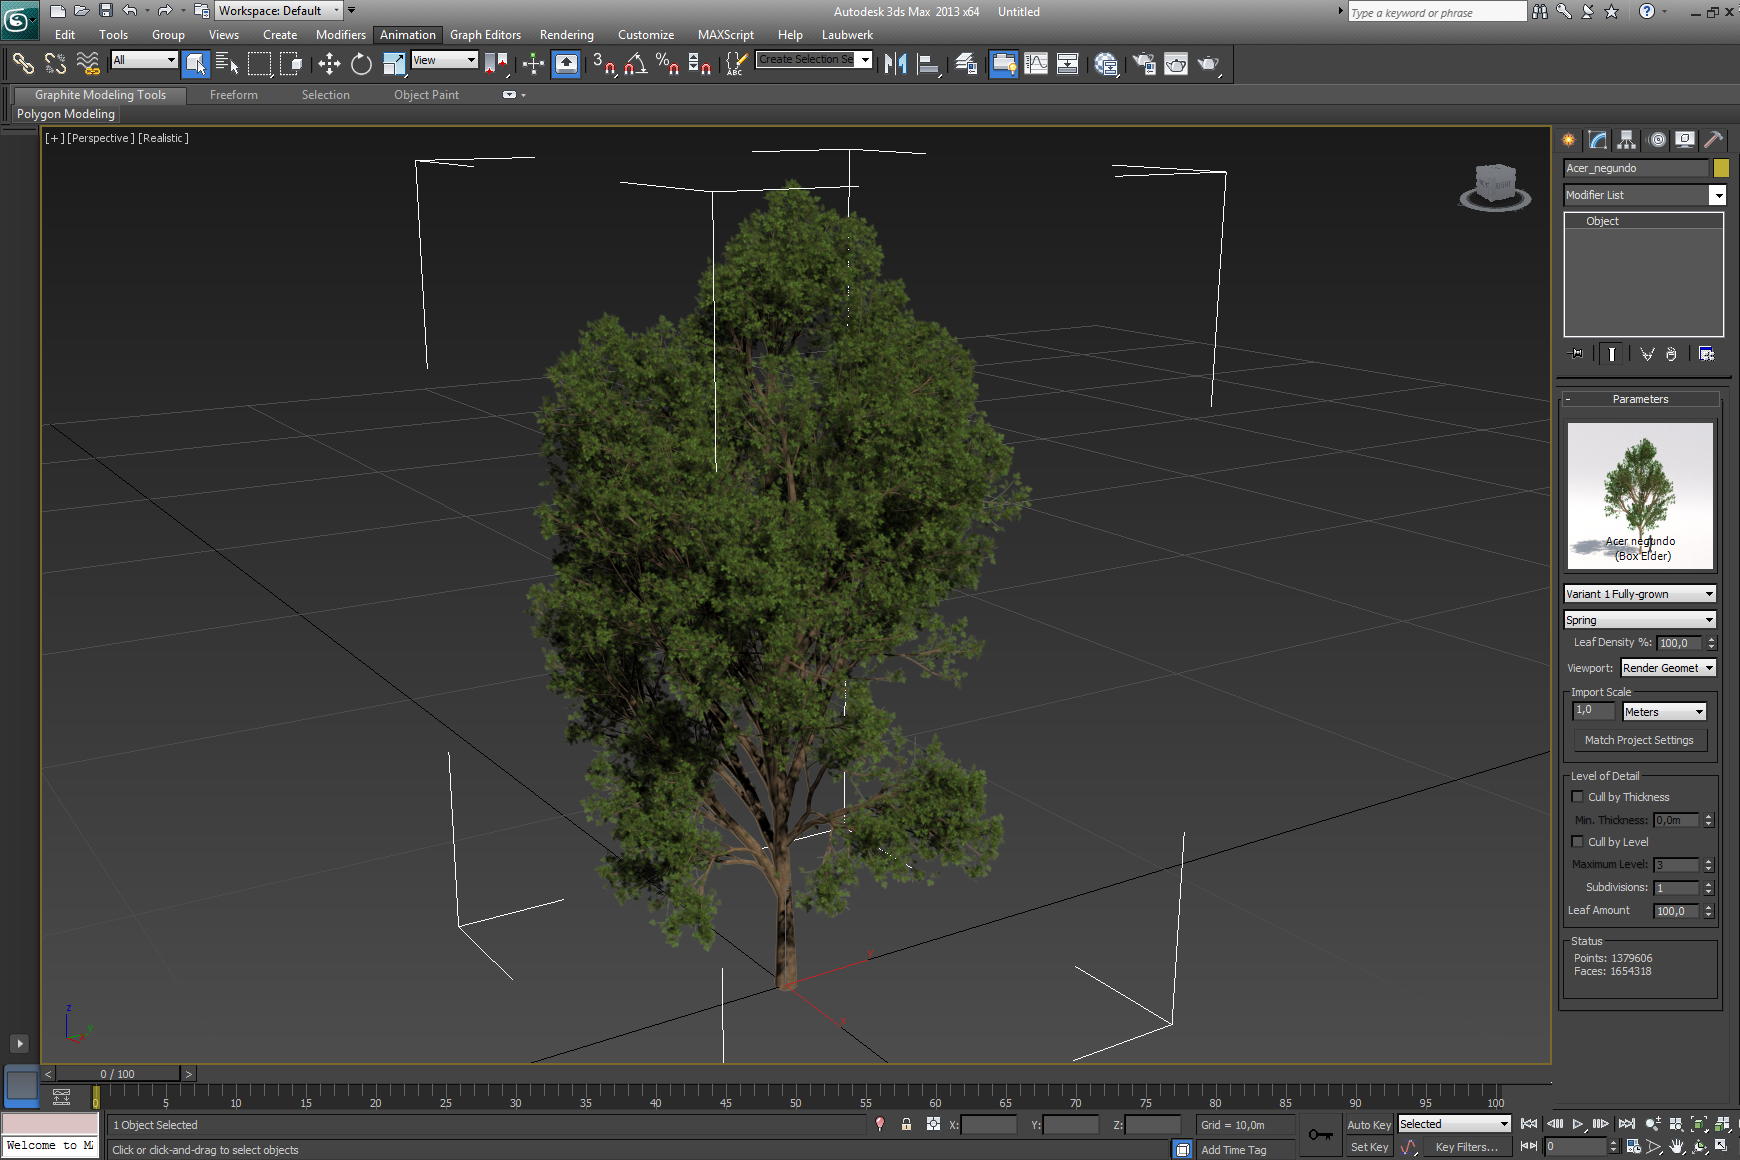Select the Move tool in toolbar
This screenshot has height=1160, width=1740.
point(329,64)
